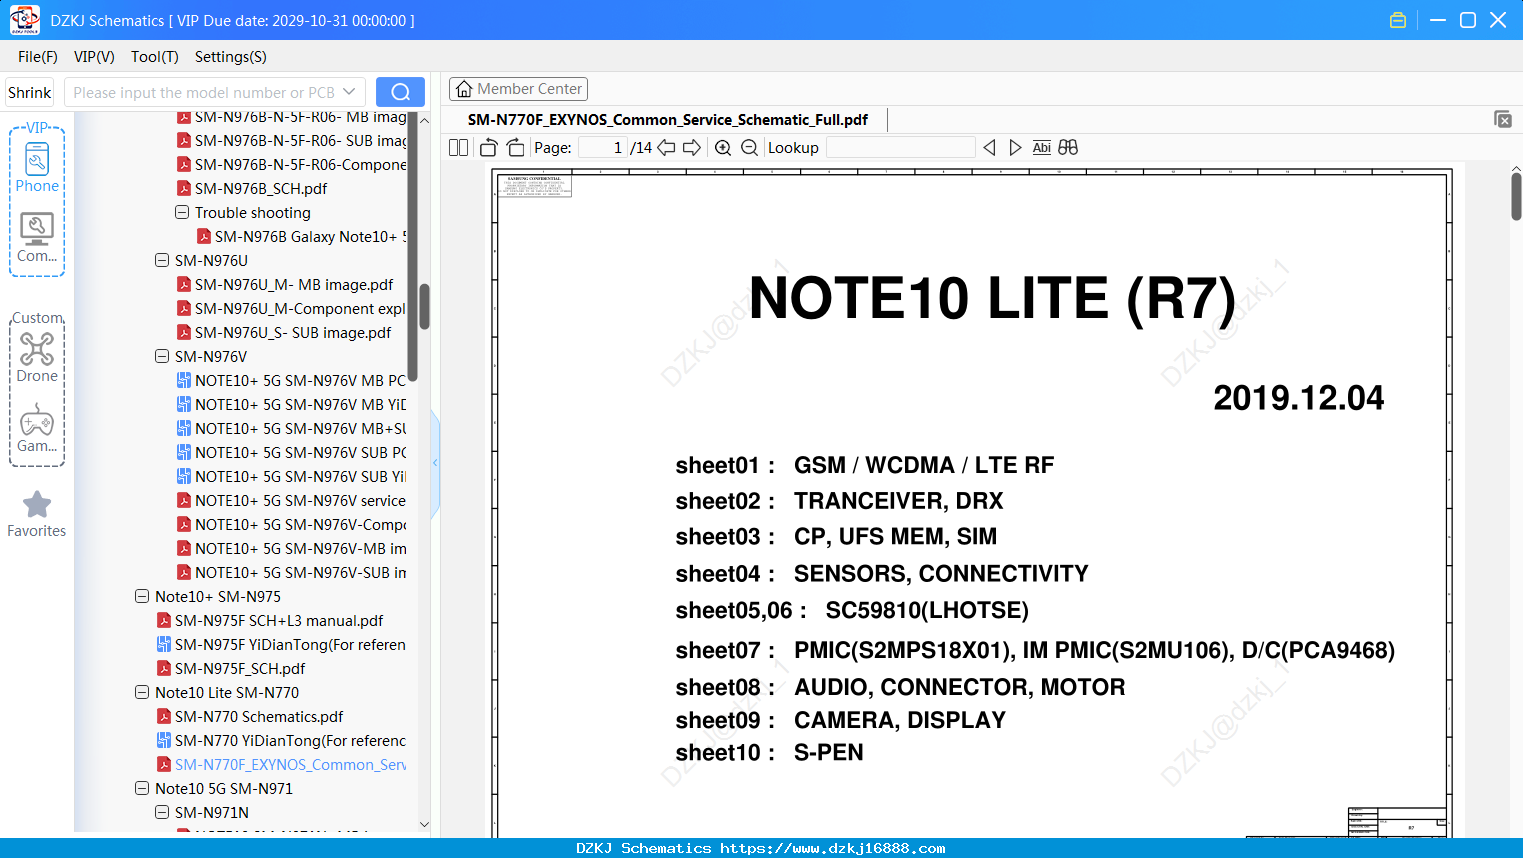Open SM-N975F SCH+L3 manual.pdf
This screenshot has height=858, width=1523.
tap(270, 620)
